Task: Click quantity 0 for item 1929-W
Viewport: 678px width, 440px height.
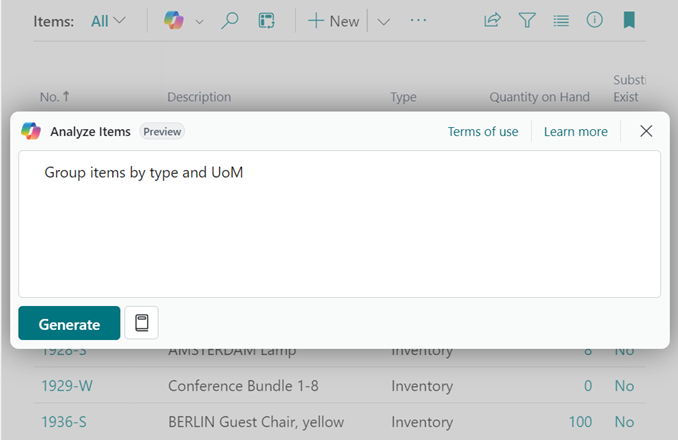Action: (x=588, y=386)
